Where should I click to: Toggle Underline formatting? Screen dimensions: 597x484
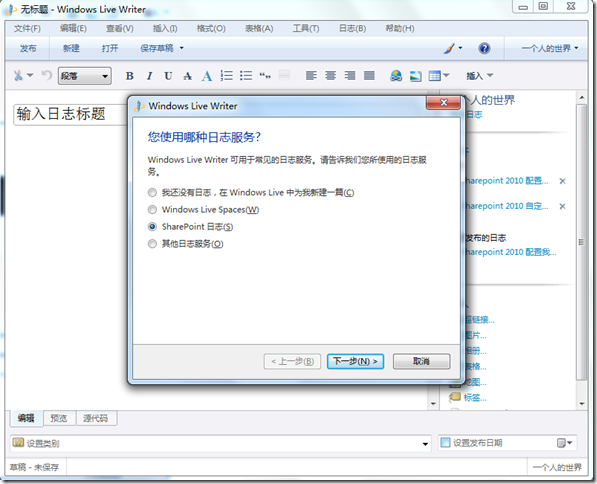click(168, 76)
